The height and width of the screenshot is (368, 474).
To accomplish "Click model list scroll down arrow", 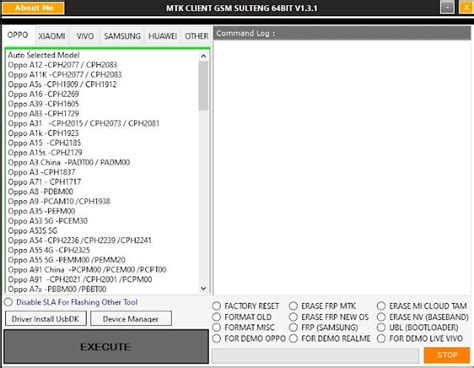I will (x=203, y=289).
